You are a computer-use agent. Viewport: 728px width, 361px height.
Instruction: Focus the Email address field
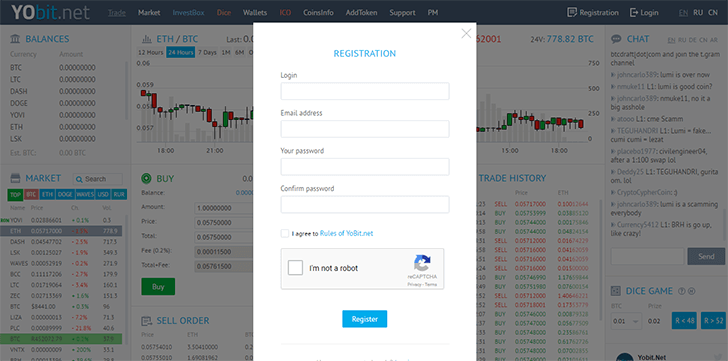[x=364, y=129]
